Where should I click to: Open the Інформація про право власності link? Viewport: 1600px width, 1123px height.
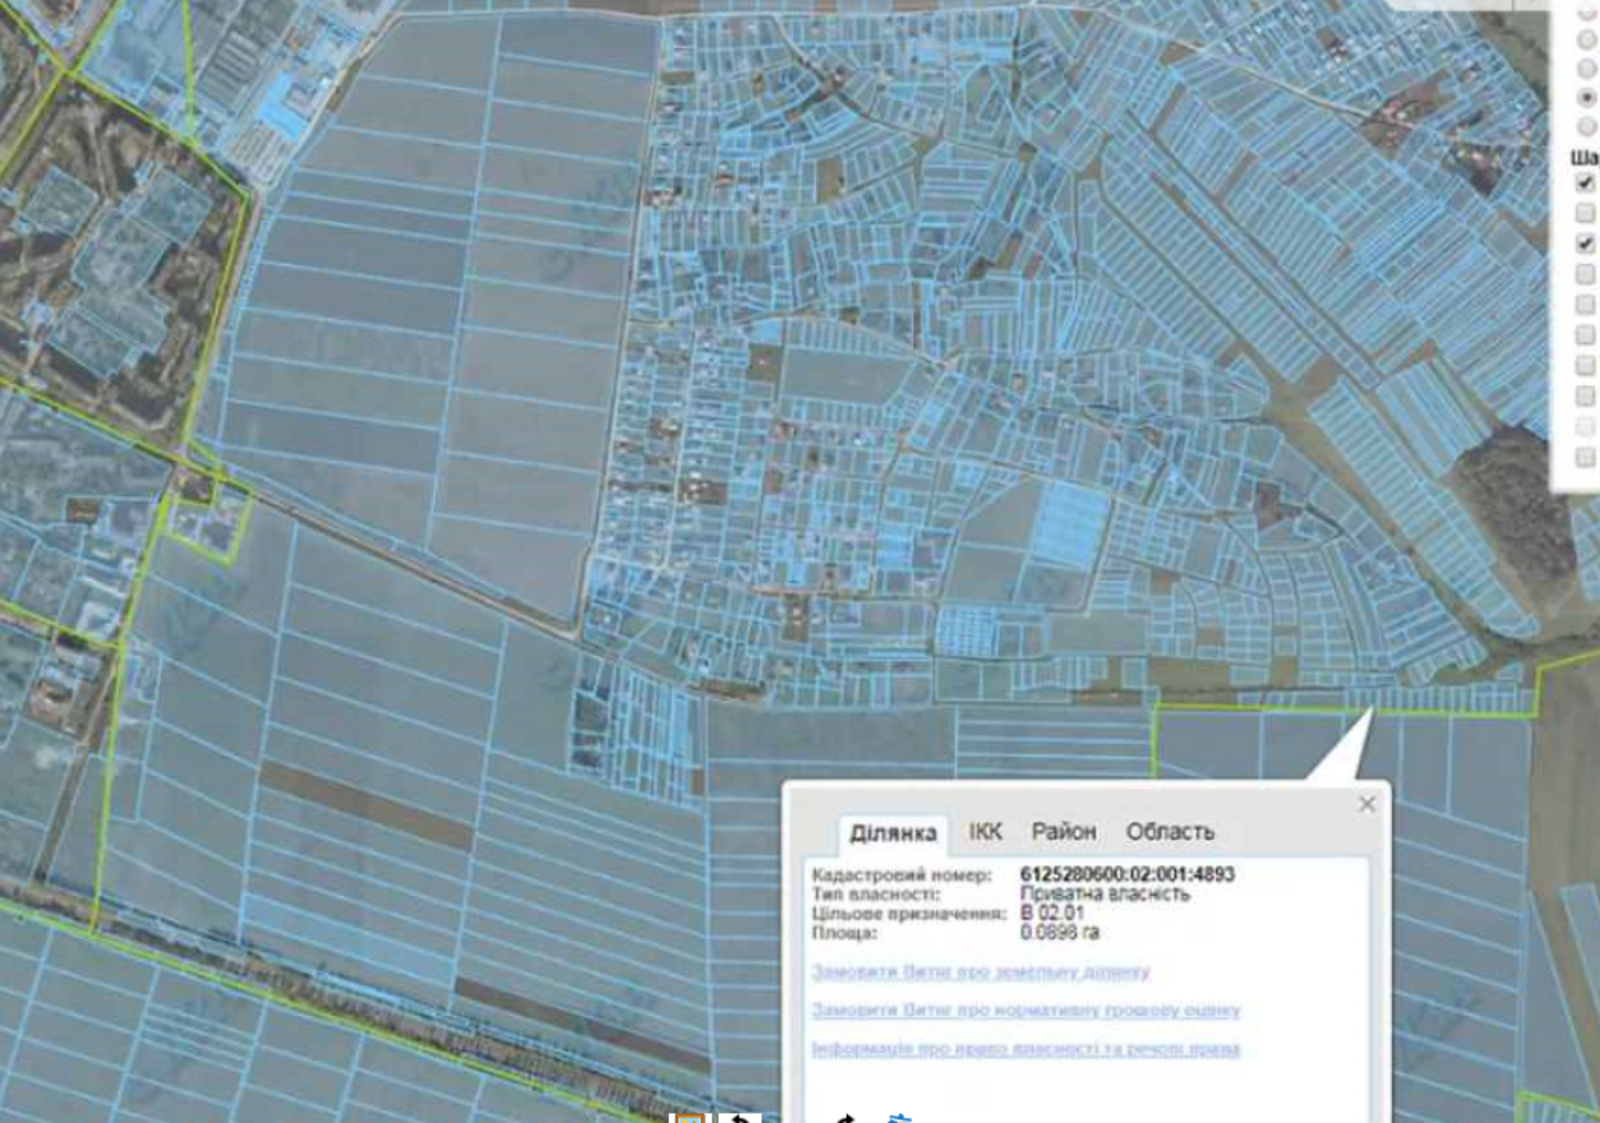tap(1025, 1048)
